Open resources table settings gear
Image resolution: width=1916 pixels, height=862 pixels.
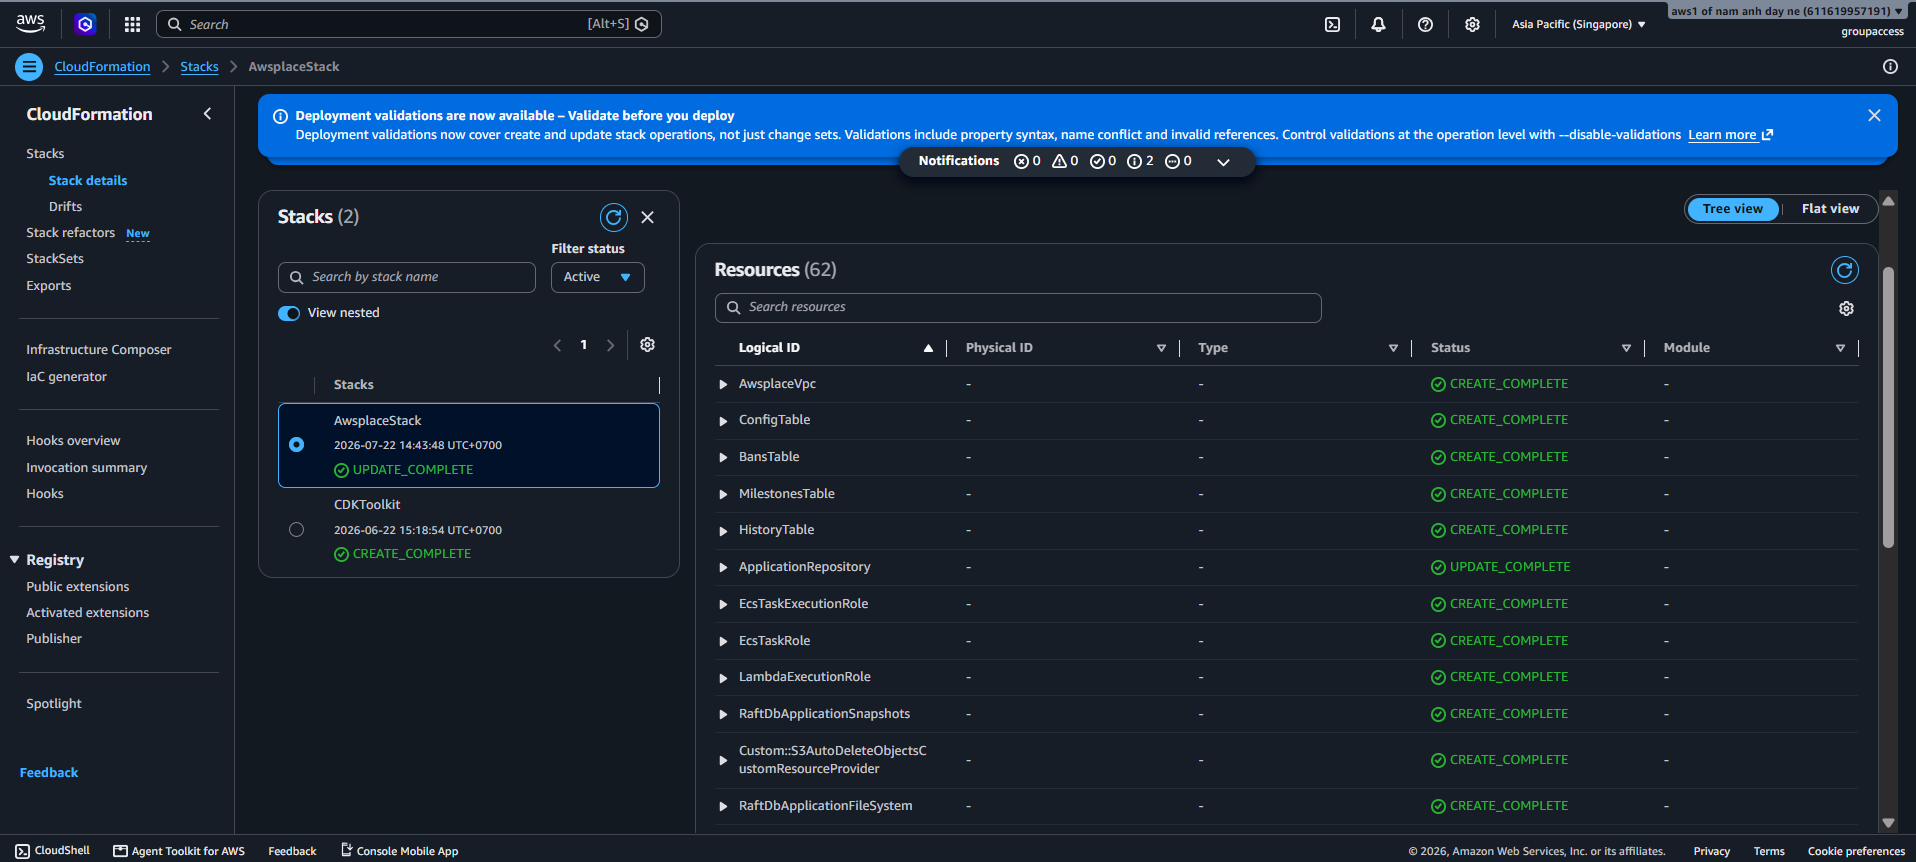pyautogui.click(x=1846, y=308)
